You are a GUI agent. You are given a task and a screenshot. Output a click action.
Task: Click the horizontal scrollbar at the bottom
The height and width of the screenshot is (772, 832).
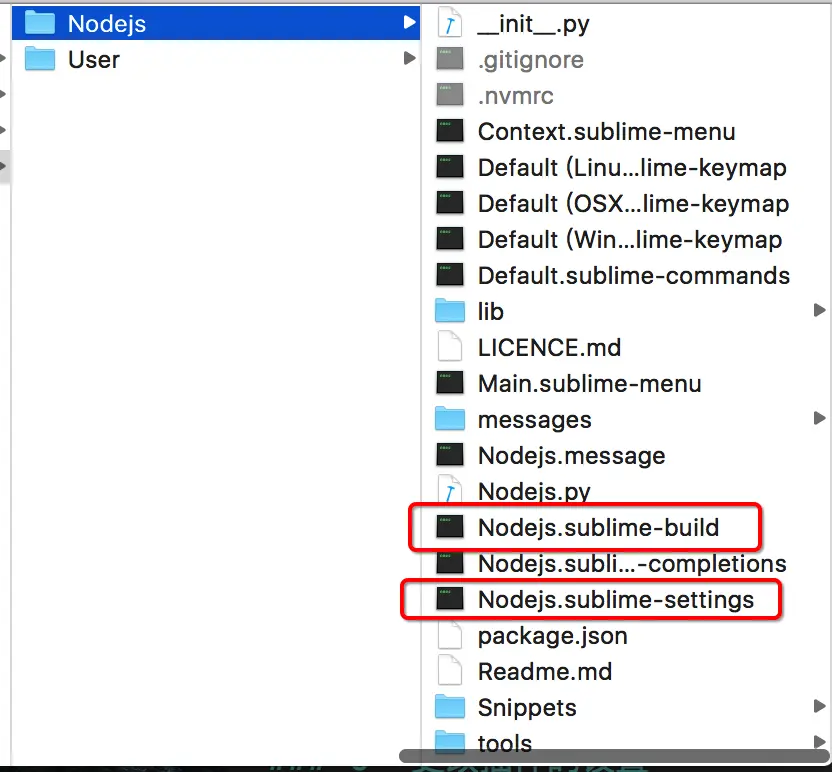pyautogui.click(x=614, y=756)
